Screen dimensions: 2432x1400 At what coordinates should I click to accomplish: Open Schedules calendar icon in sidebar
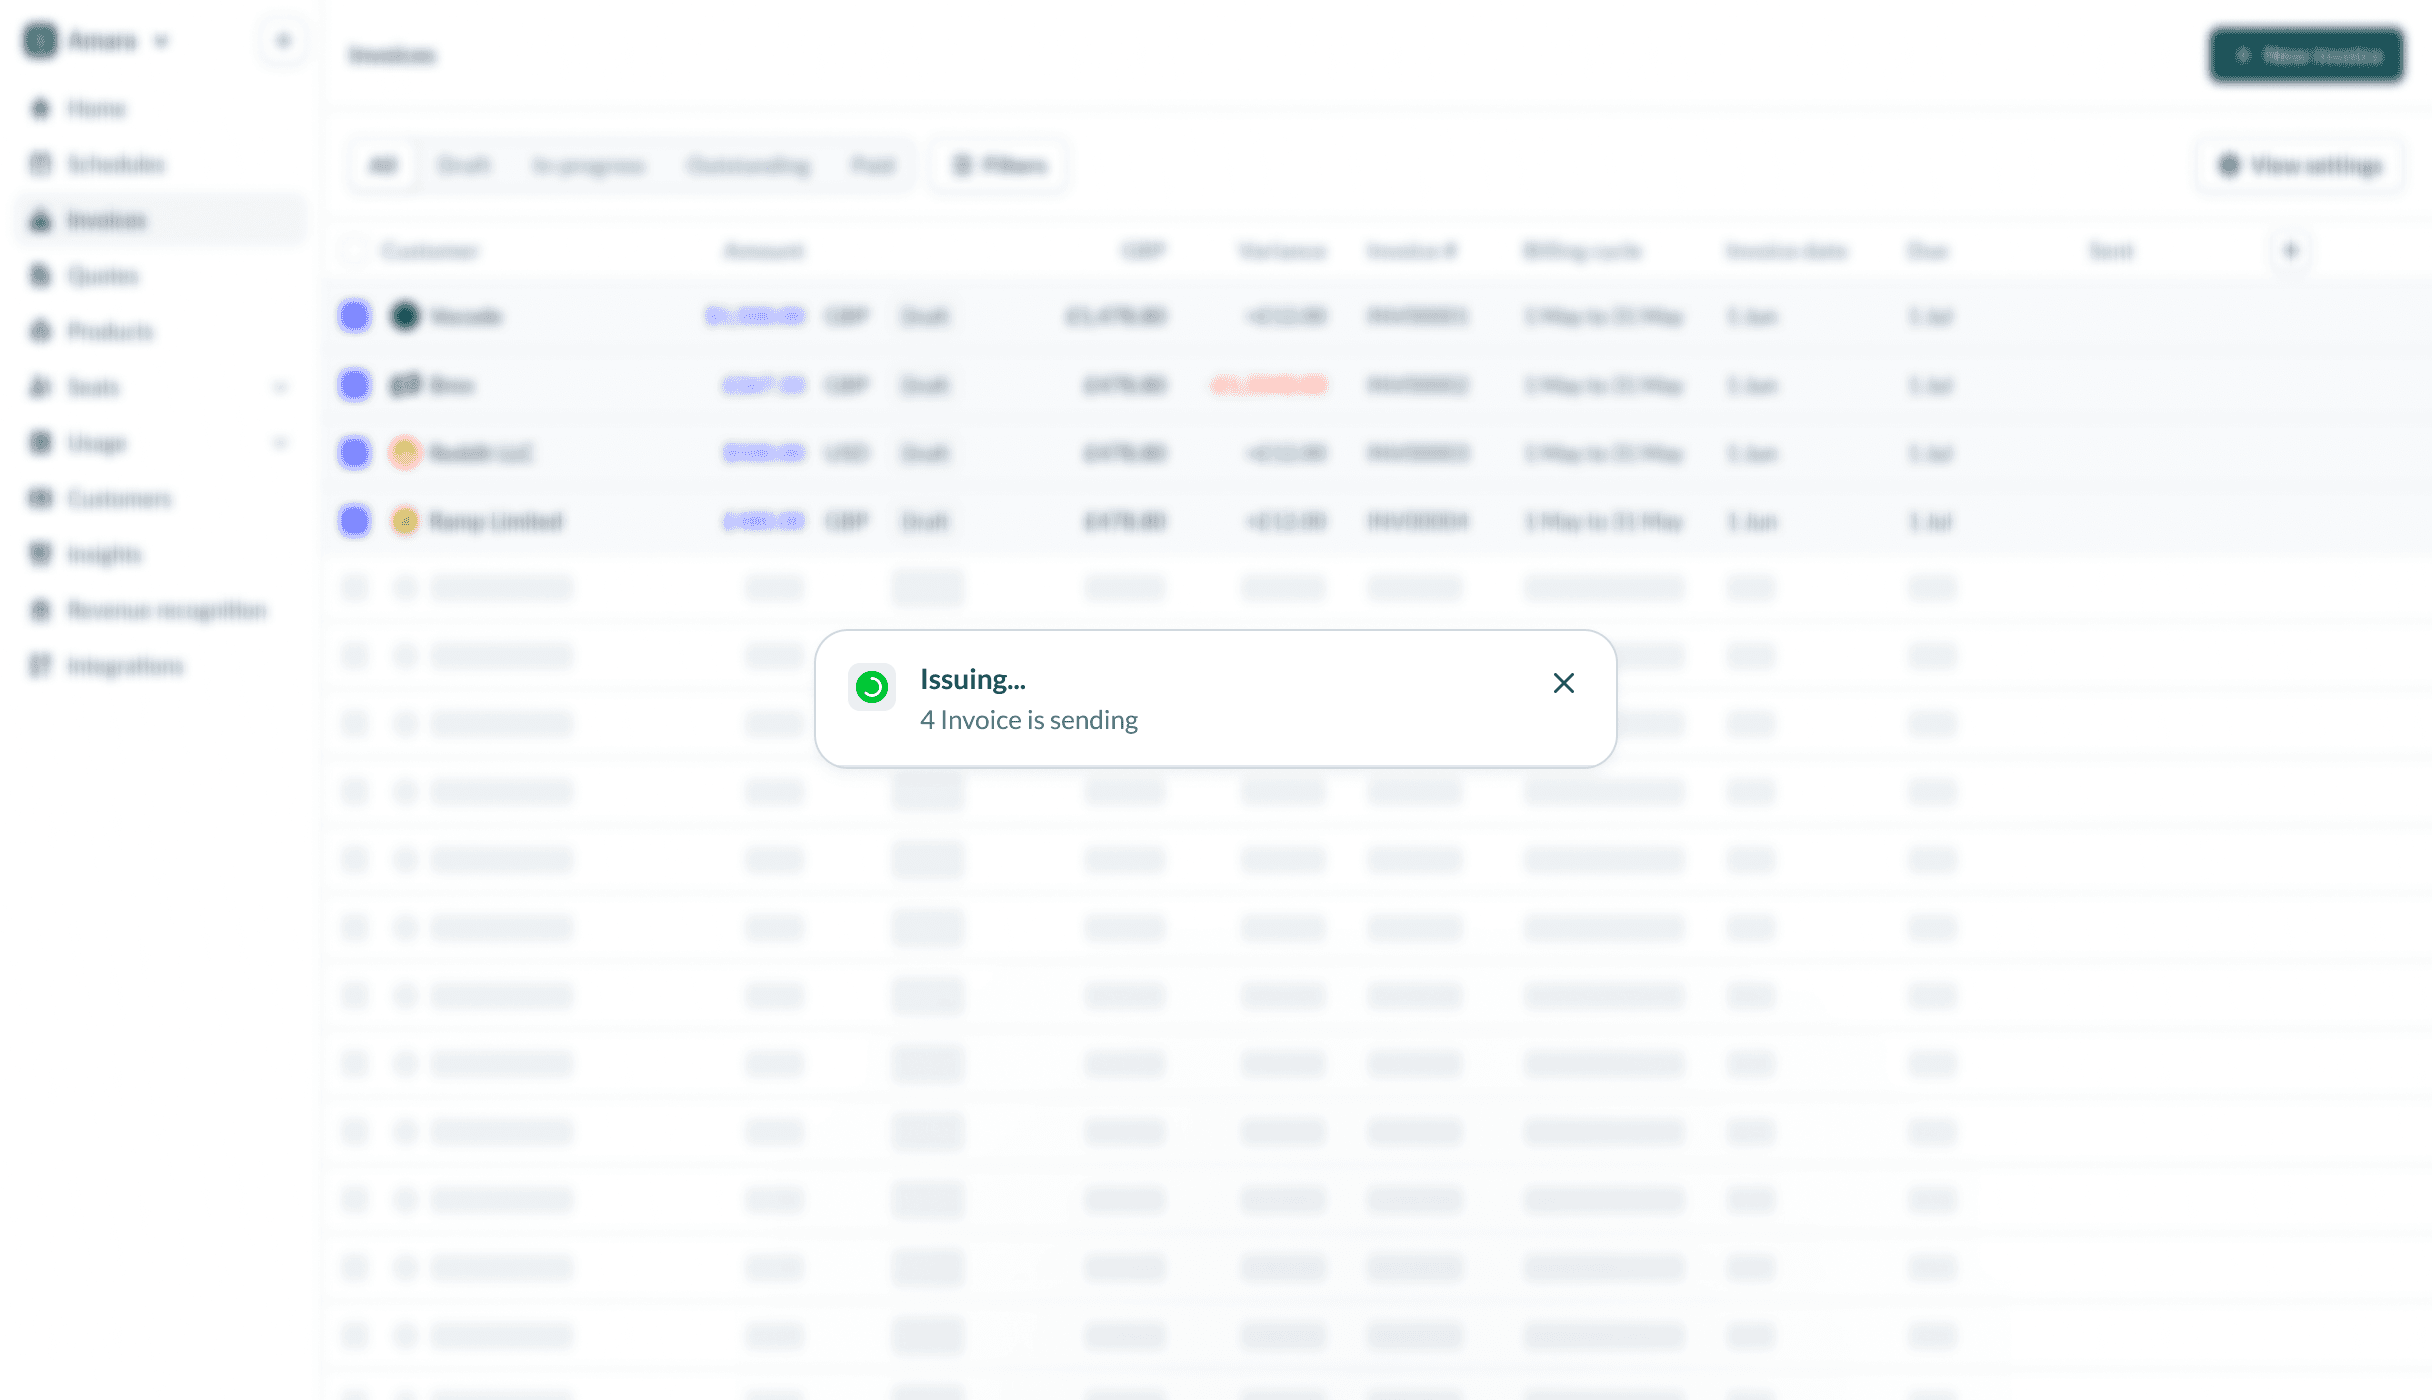40,164
